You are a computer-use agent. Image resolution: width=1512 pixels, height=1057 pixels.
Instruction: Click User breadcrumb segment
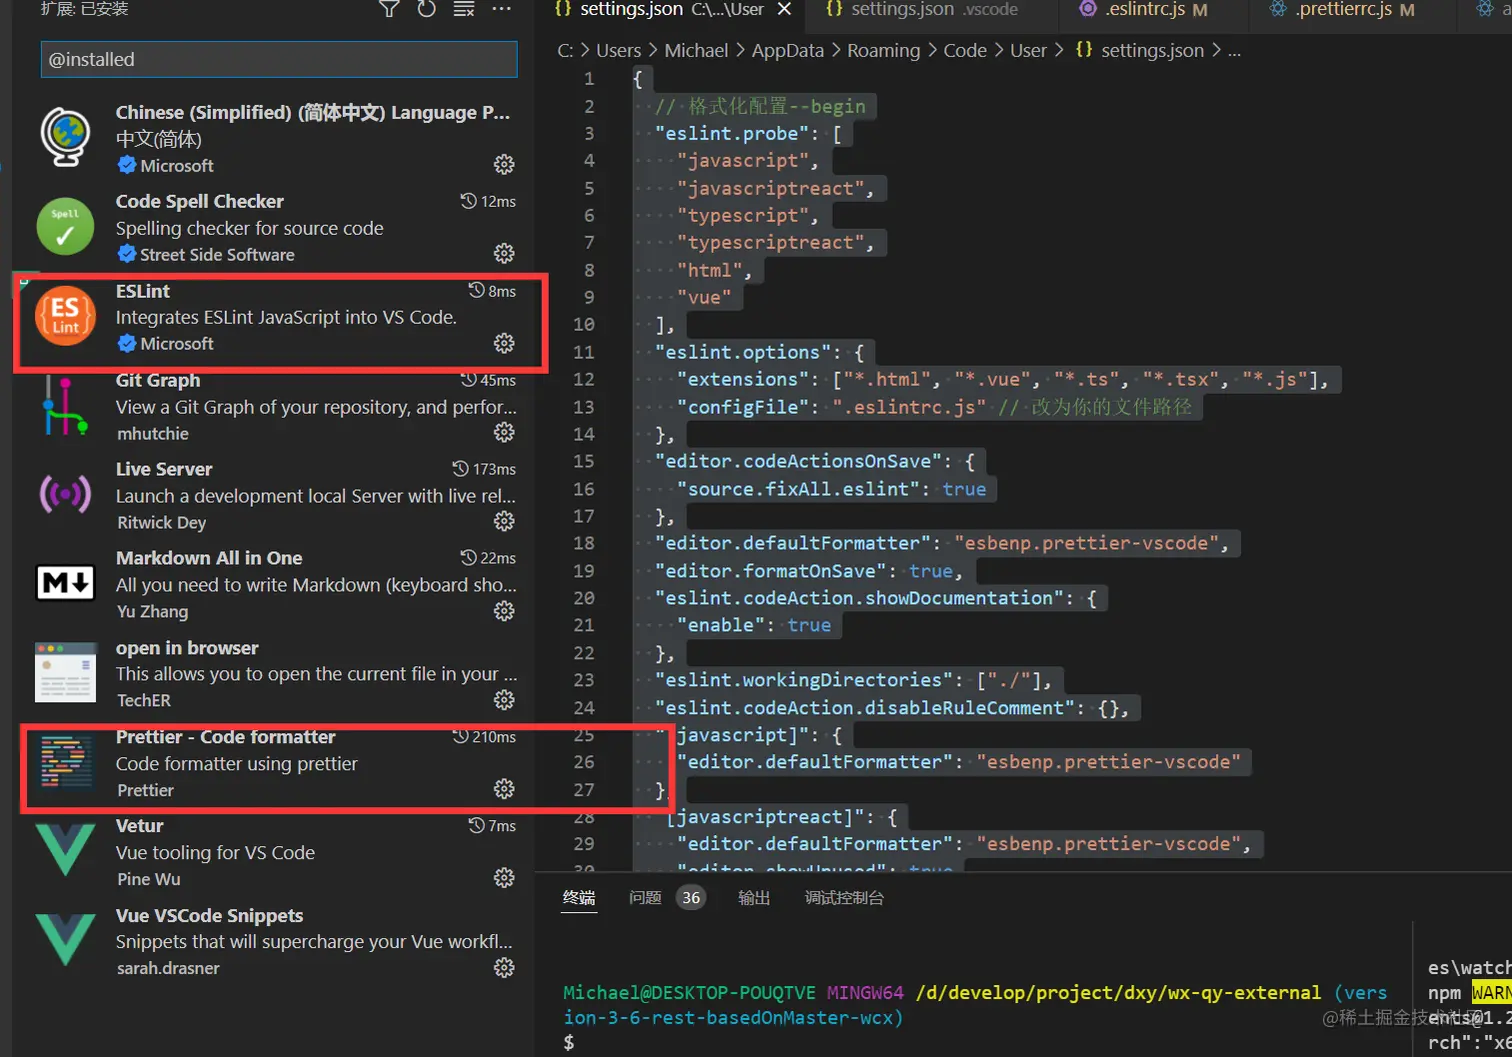pos(1028,50)
